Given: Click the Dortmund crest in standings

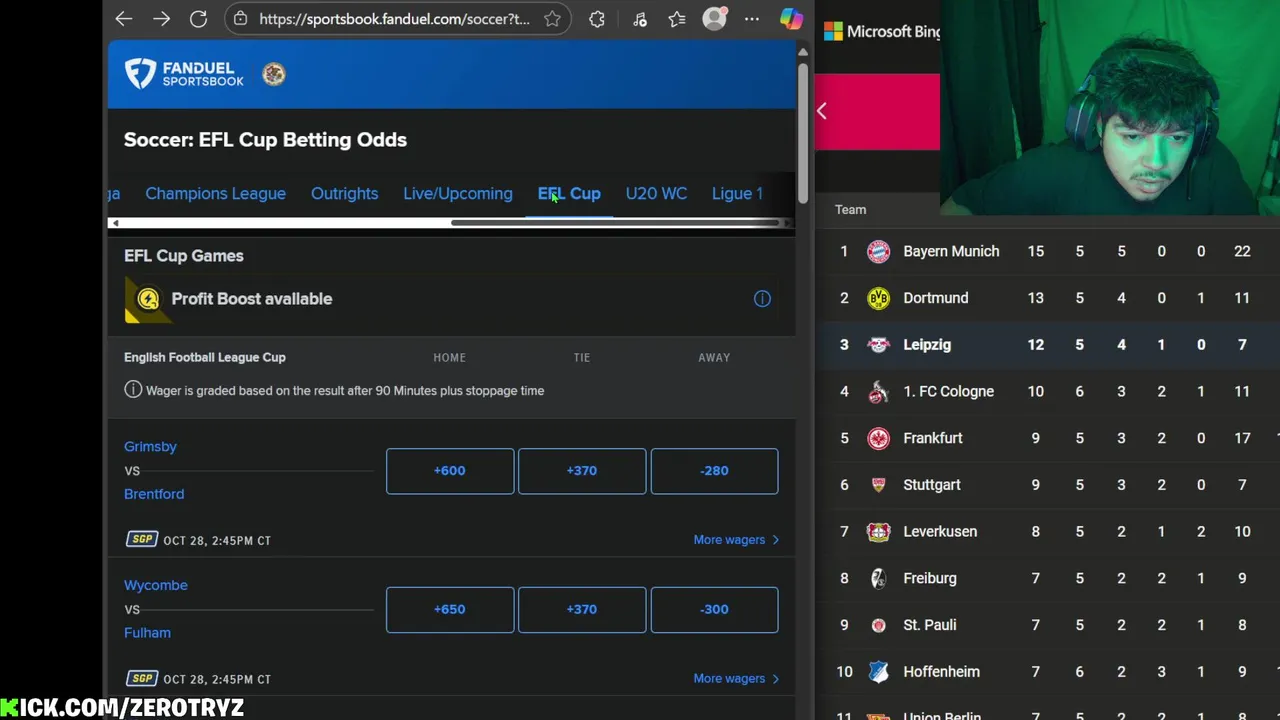Looking at the screenshot, I should pyautogui.click(x=878, y=298).
